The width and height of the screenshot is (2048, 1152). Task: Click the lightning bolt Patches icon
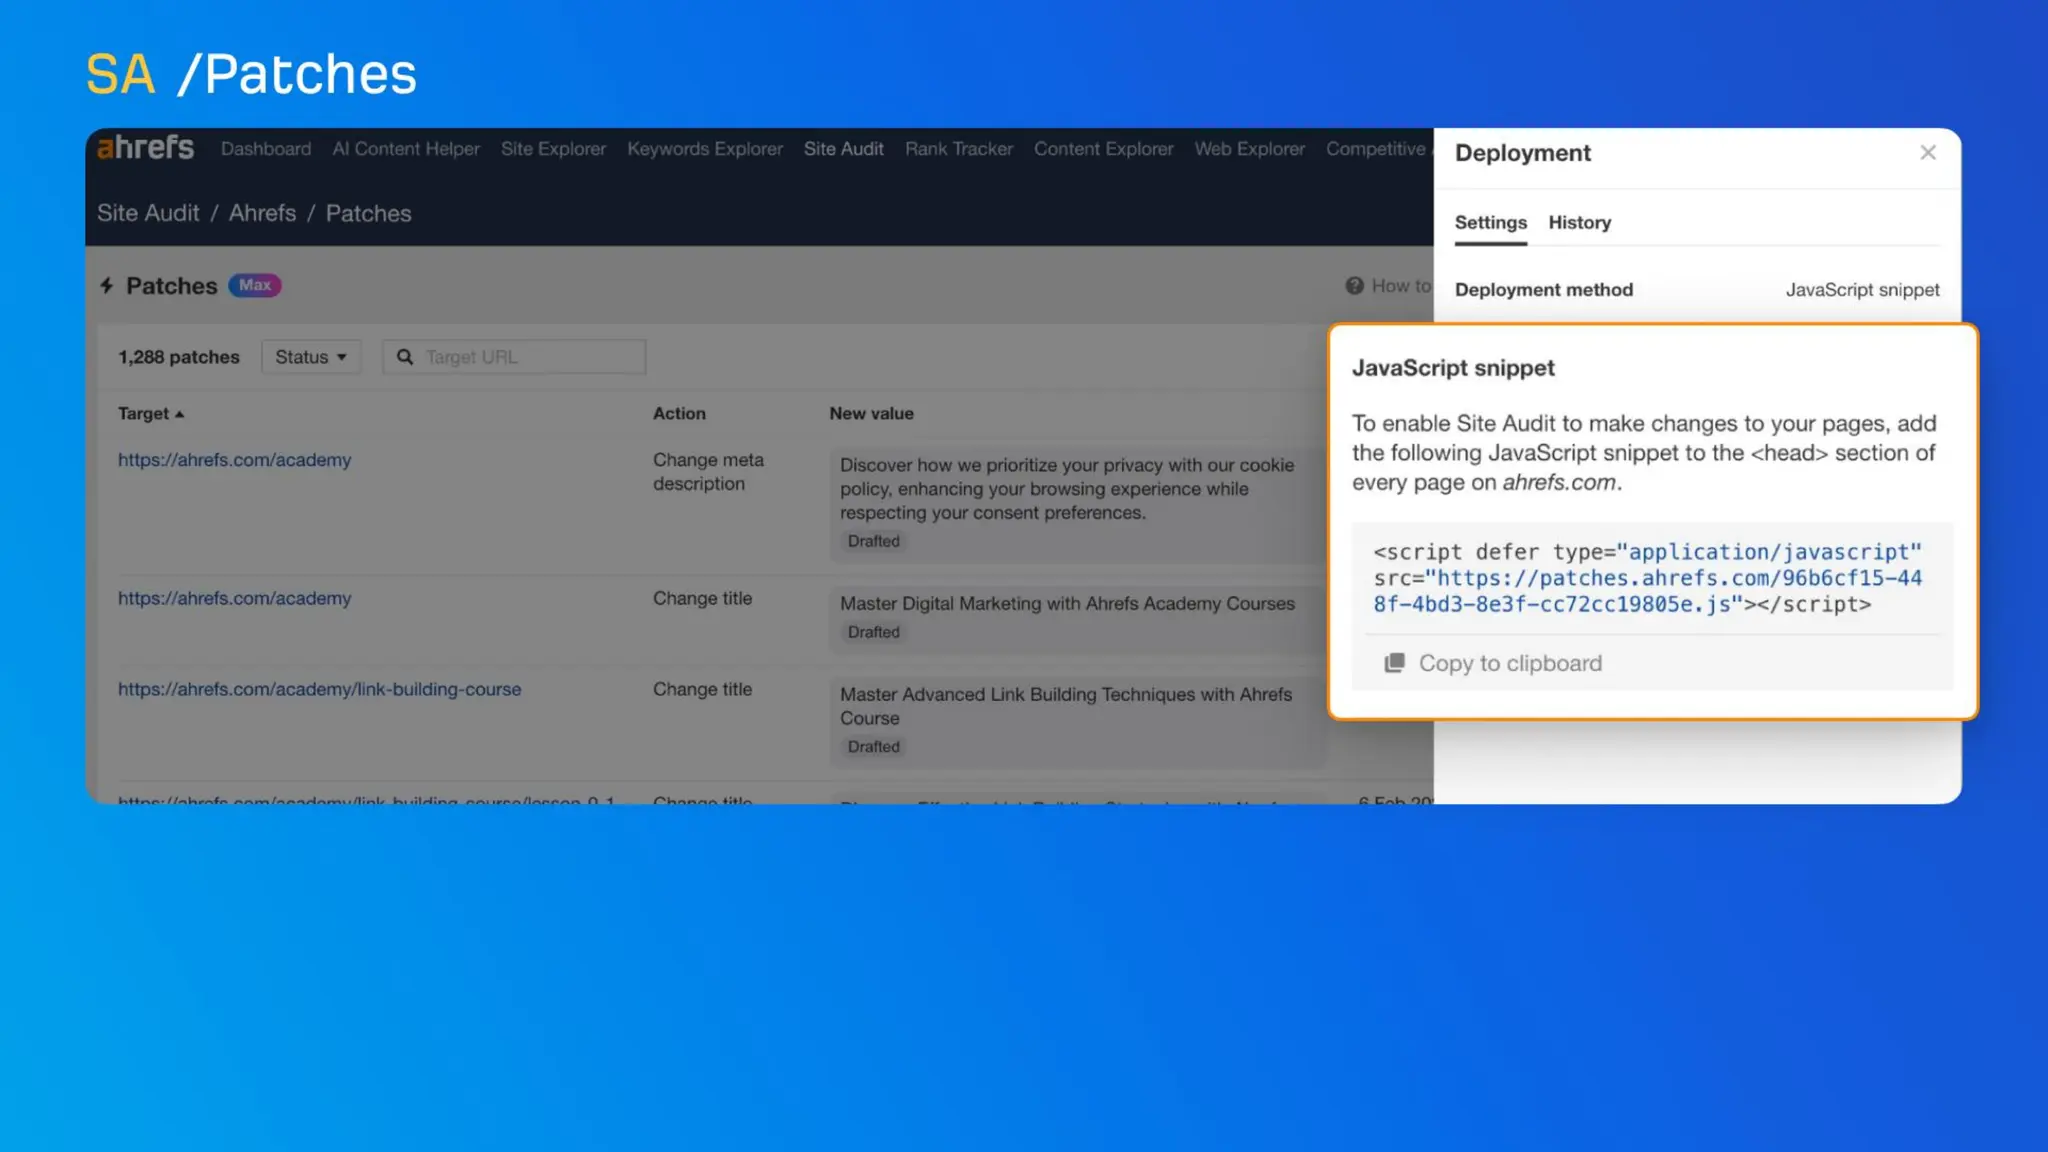point(107,286)
